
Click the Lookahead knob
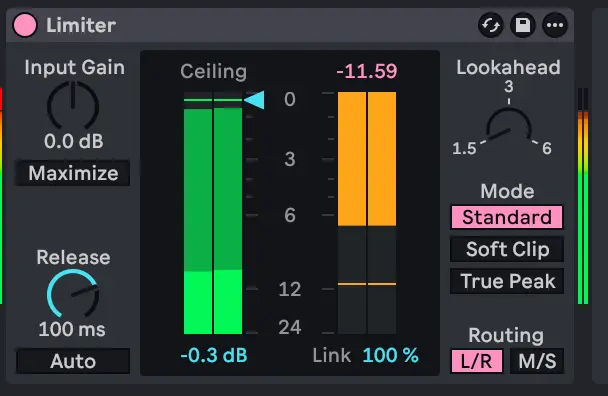[508, 125]
